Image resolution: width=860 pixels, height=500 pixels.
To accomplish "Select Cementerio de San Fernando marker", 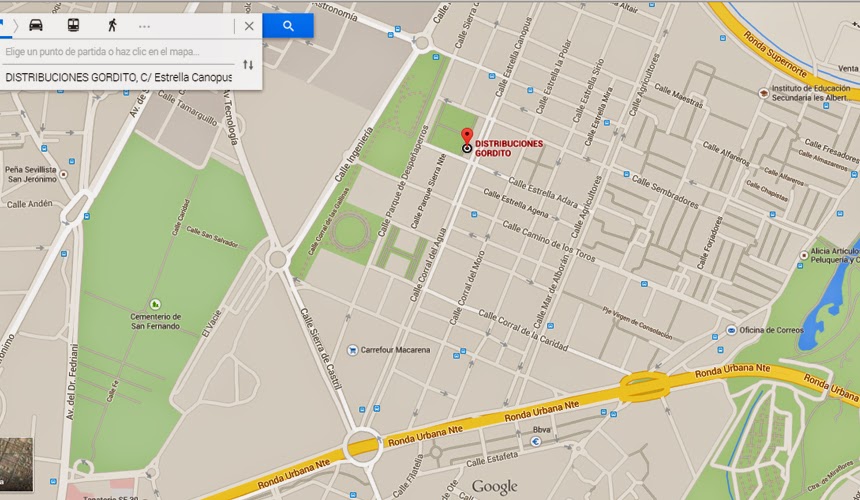I will [x=155, y=304].
